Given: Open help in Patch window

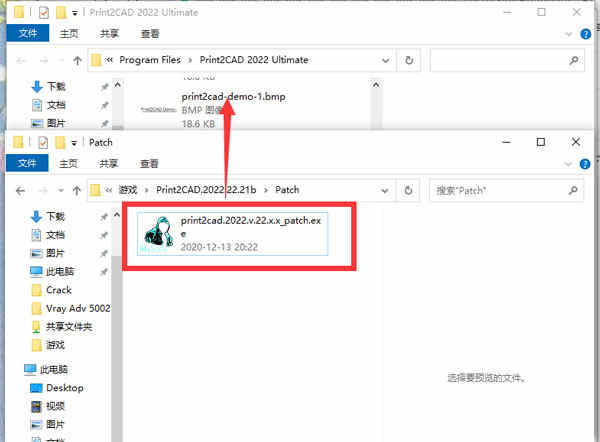Looking at the screenshot, I should pyautogui.click(x=585, y=164).
